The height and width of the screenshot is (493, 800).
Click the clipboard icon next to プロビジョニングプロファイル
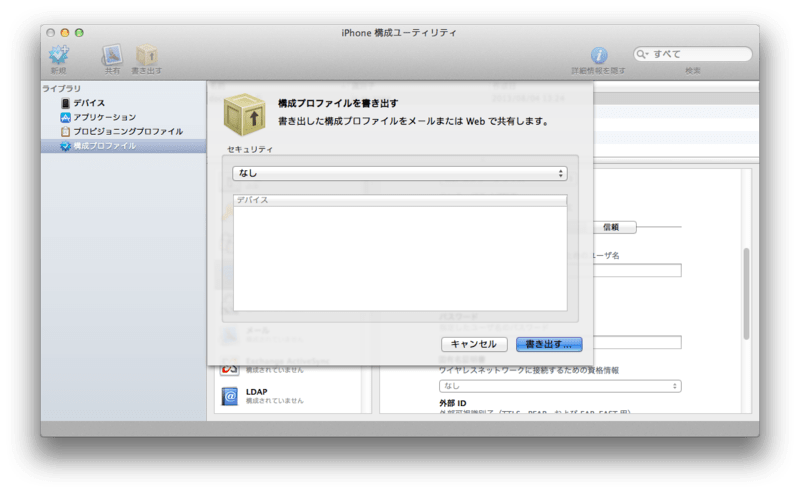pyautogui.click(x=65, y=132)
